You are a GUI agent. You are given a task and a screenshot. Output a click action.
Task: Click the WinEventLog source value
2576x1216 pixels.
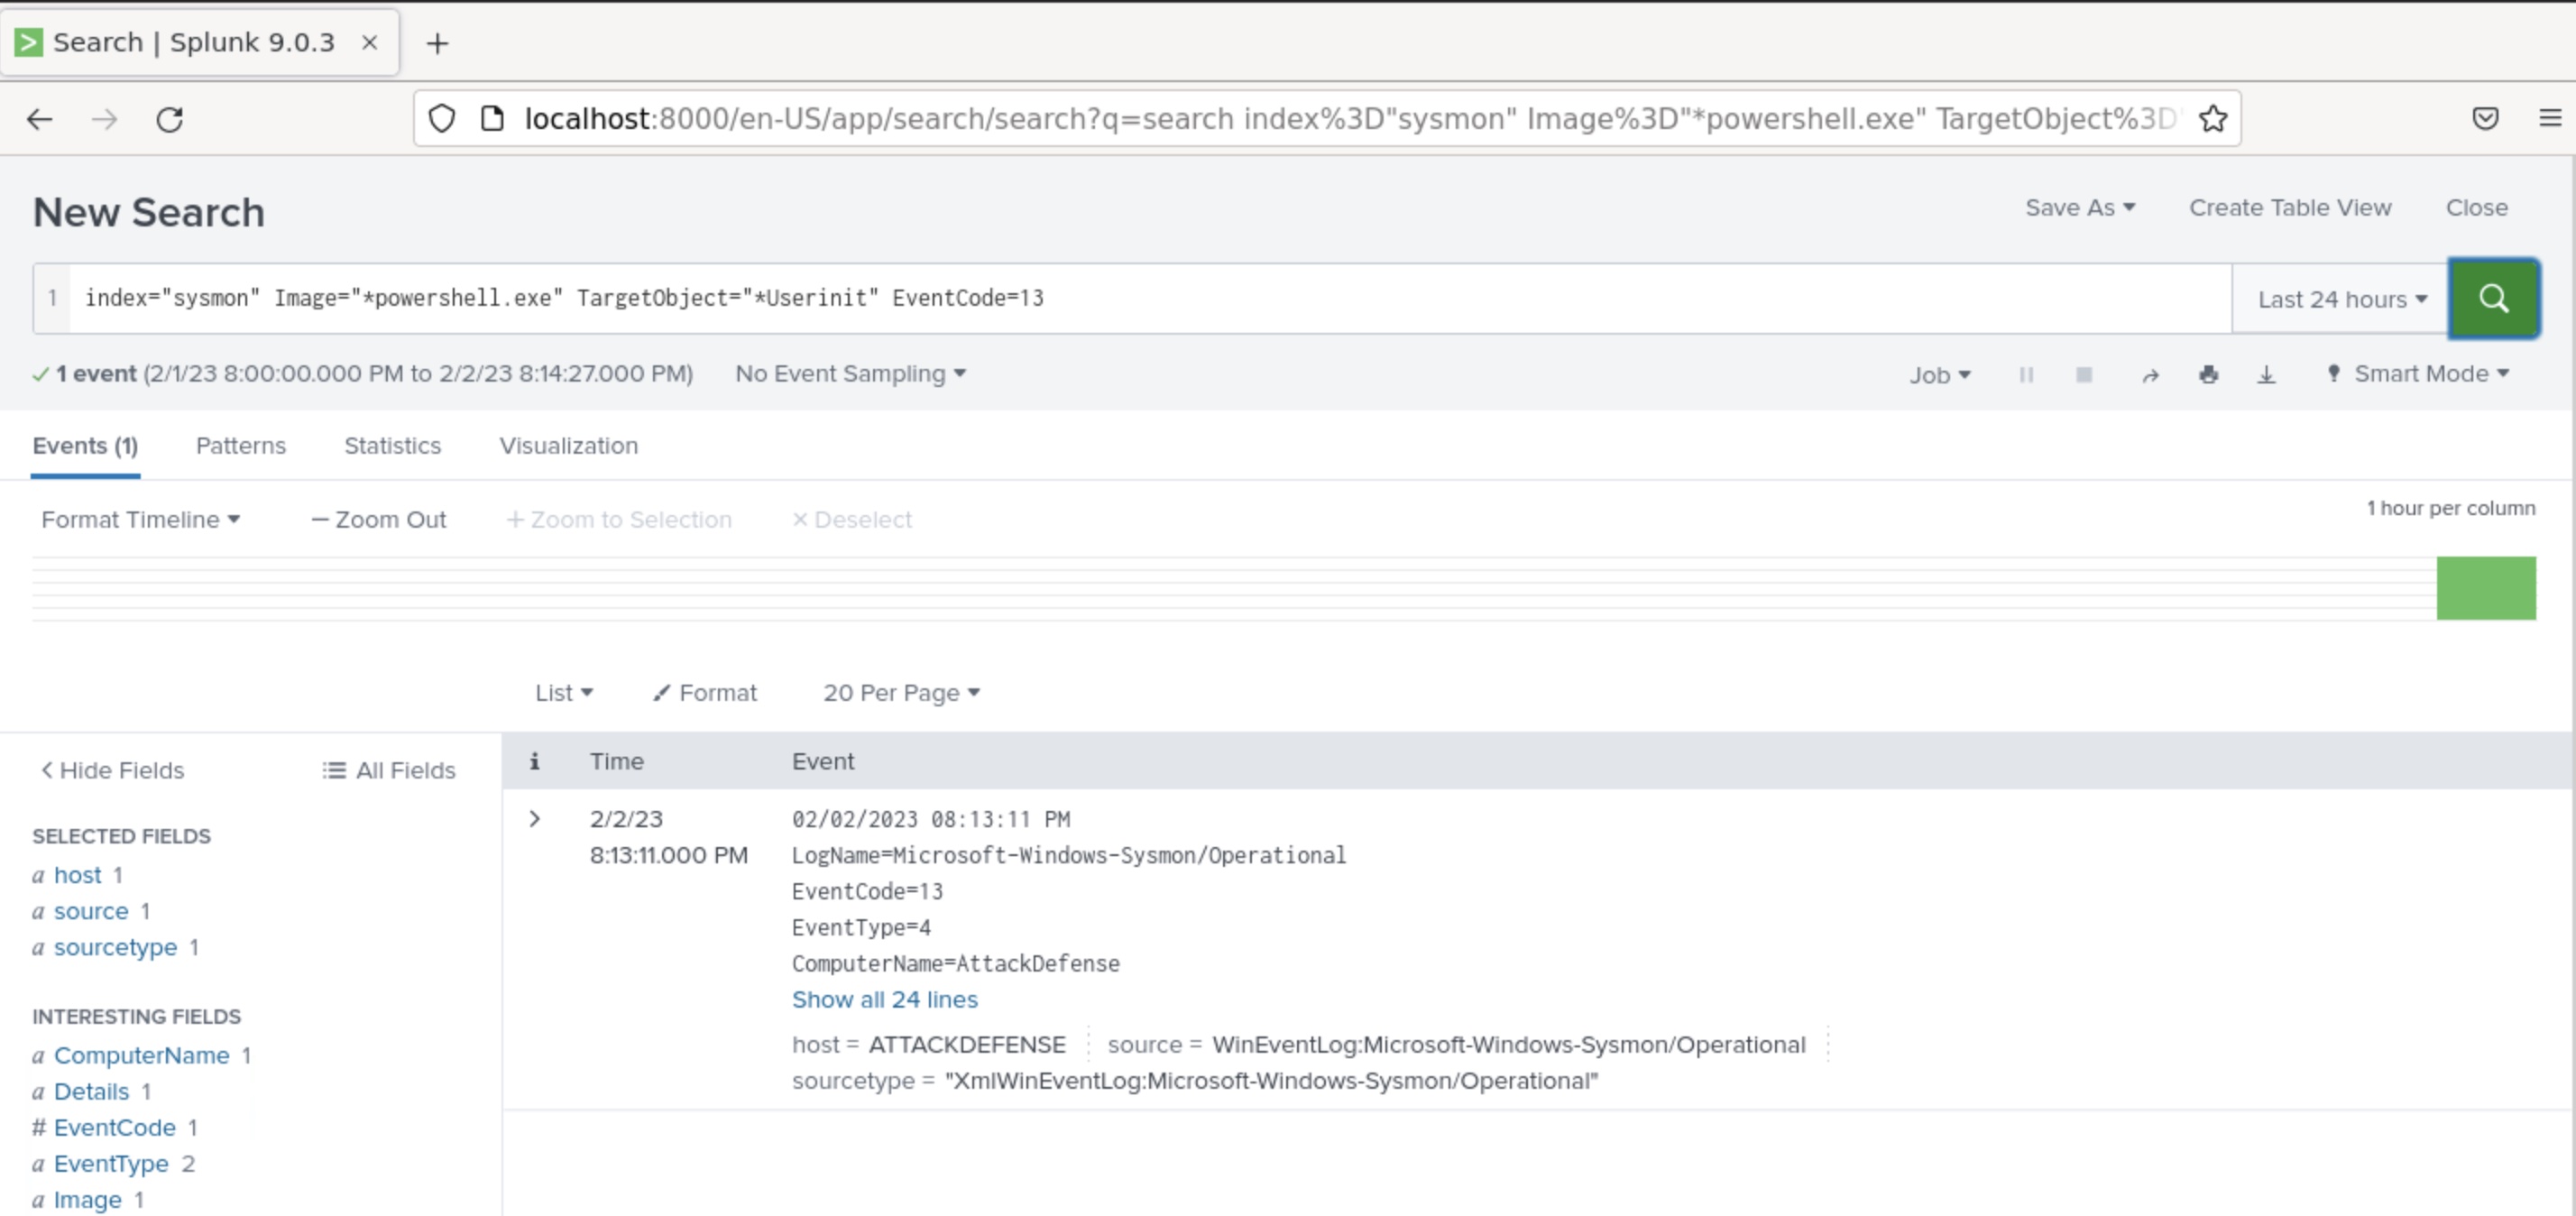1508,1045
